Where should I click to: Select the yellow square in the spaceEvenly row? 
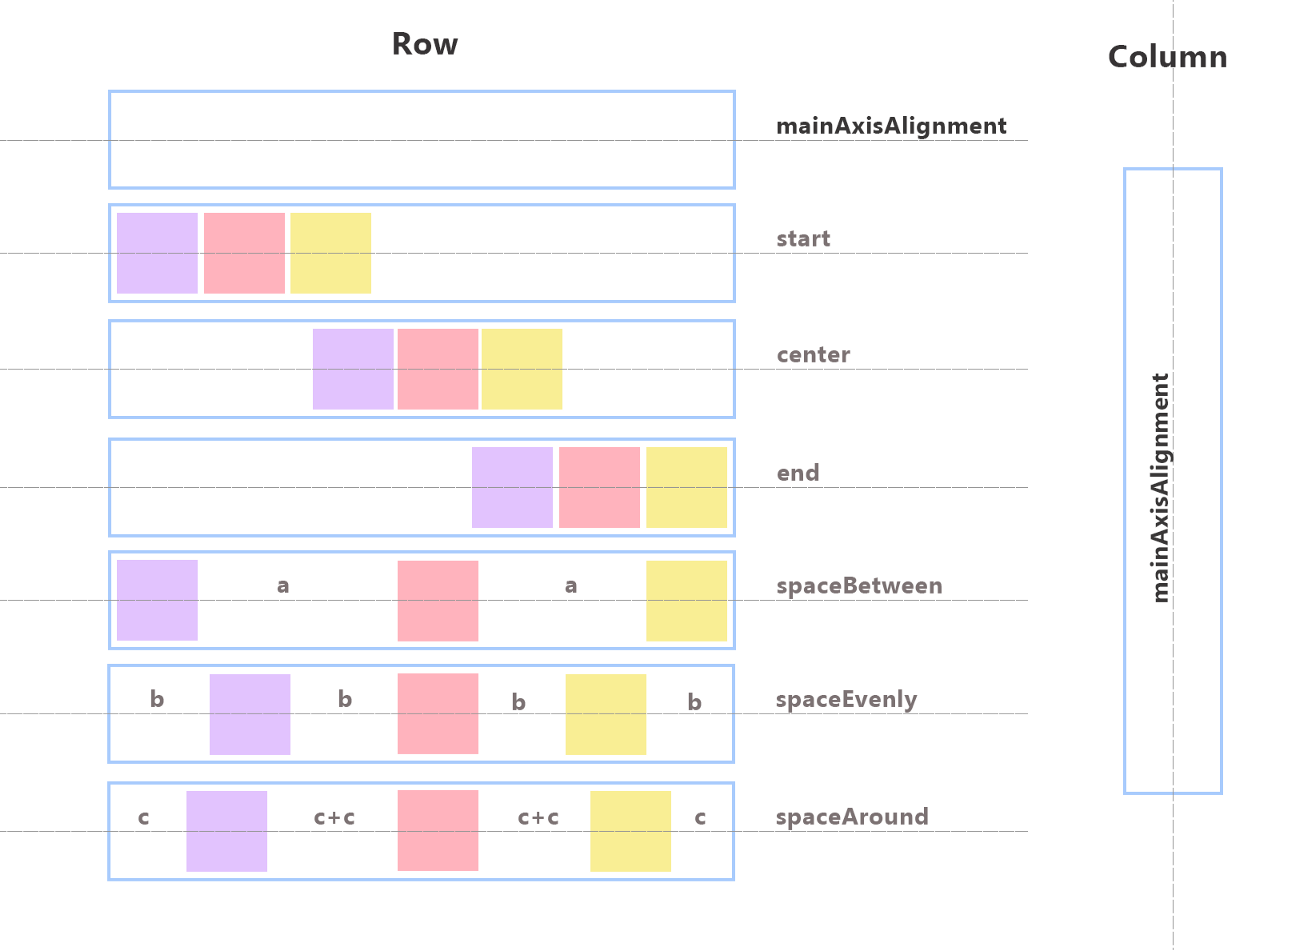(x=605, y=714)
